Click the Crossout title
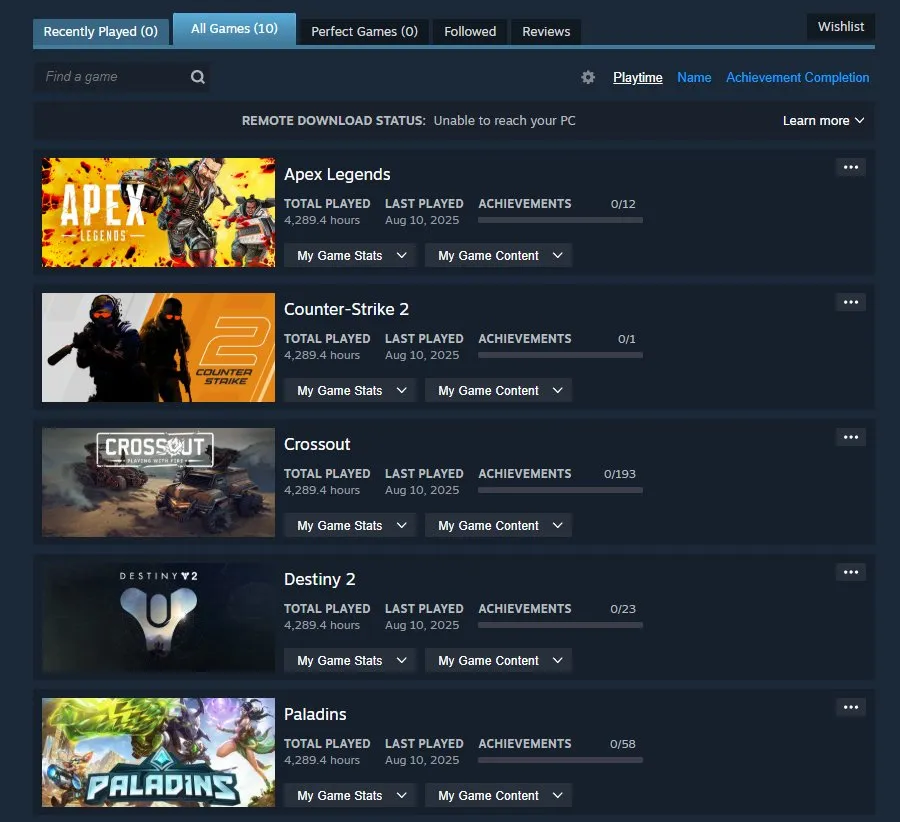The width and height of the screenshot is (900, 822). pyautogui.click(x=317, y=444)
